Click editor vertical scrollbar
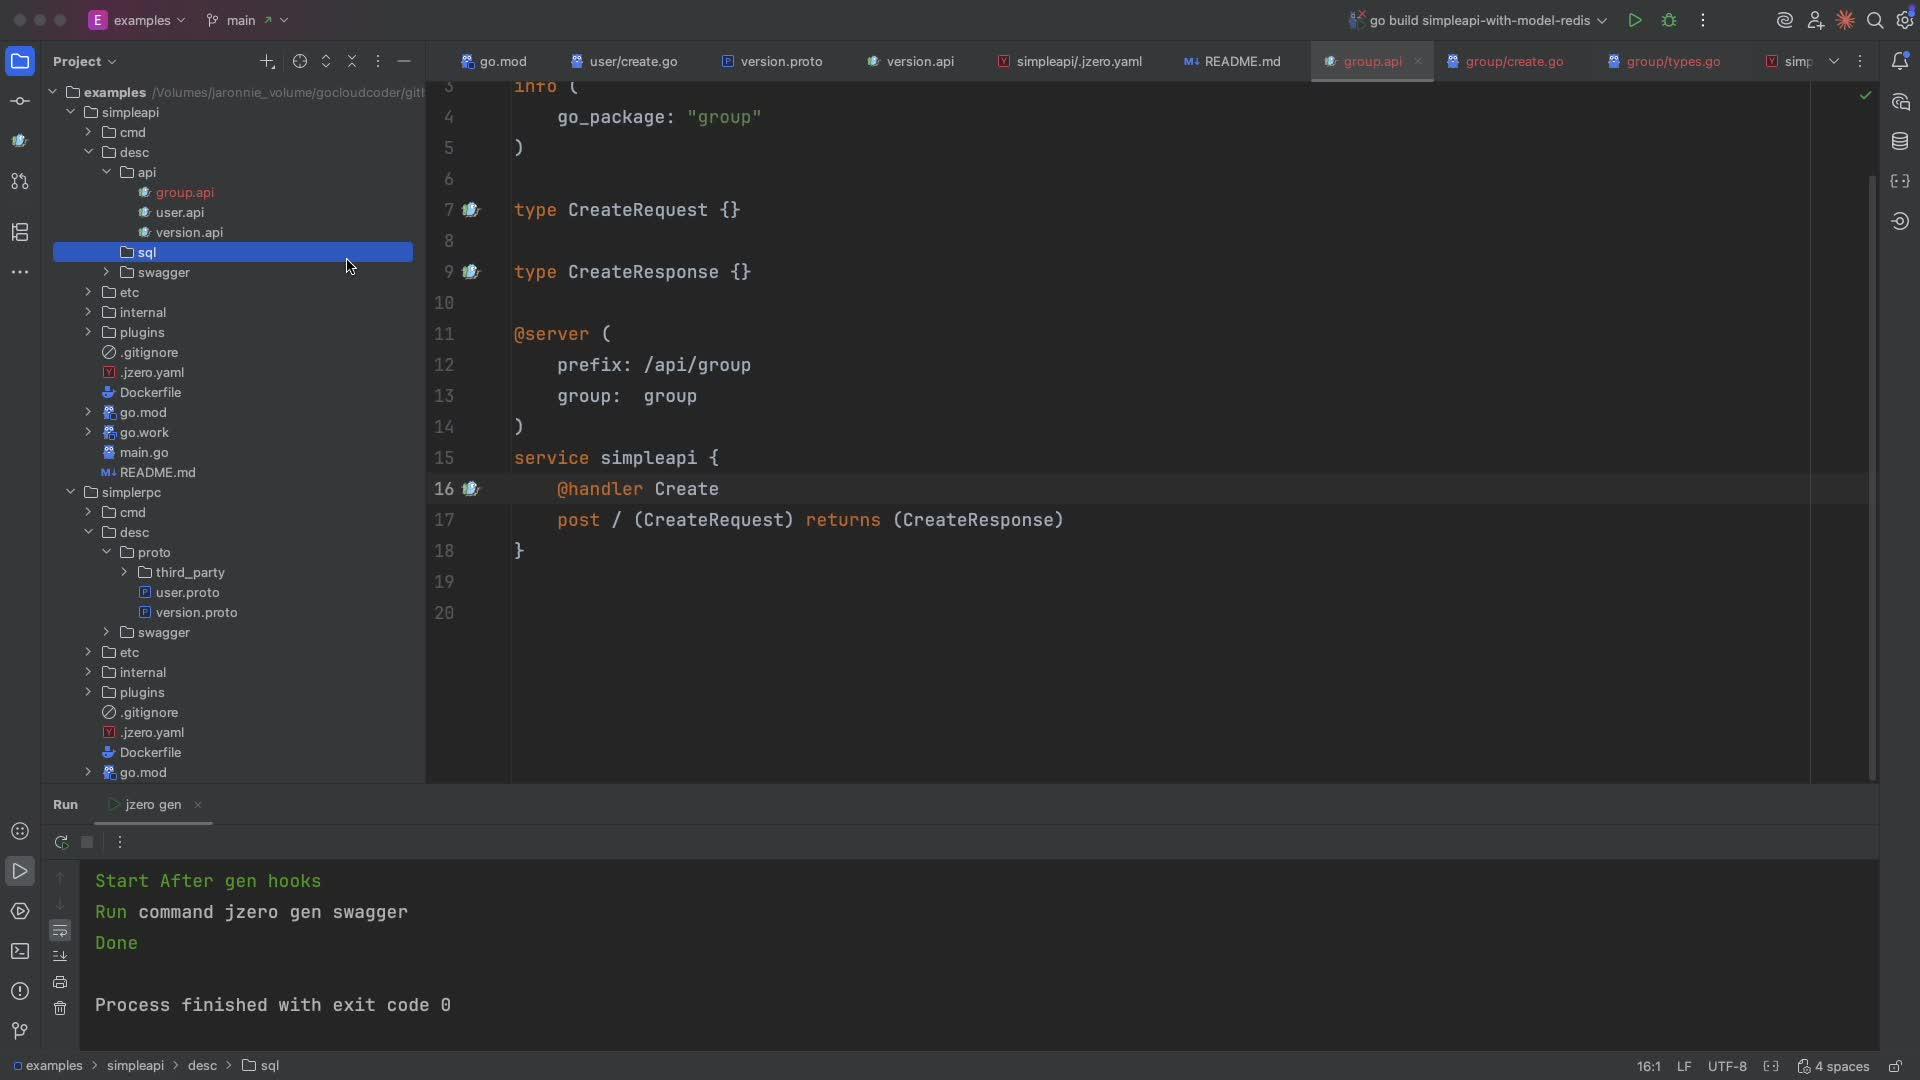Image resolution: width=1920 pixels, height=1080 pixels. pyautogui.click(x=1872, y=478)
